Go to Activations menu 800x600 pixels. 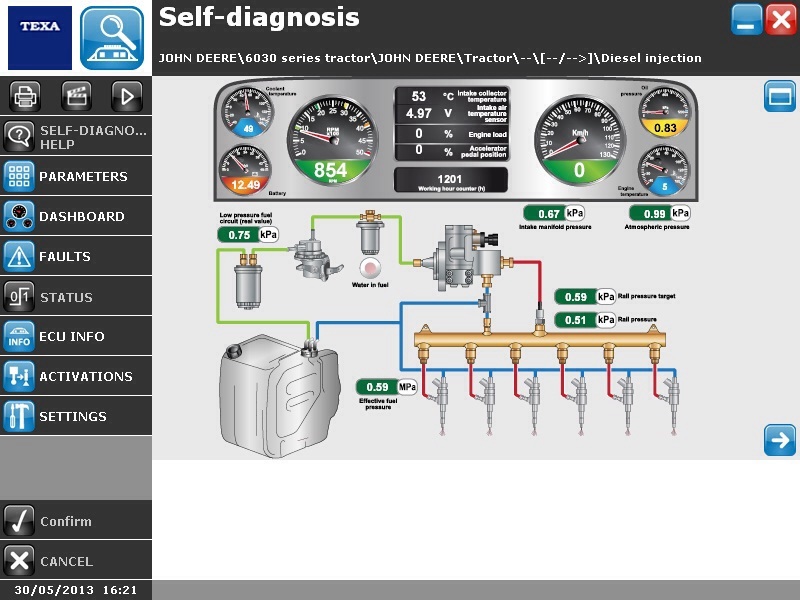[x=76, y=376]
